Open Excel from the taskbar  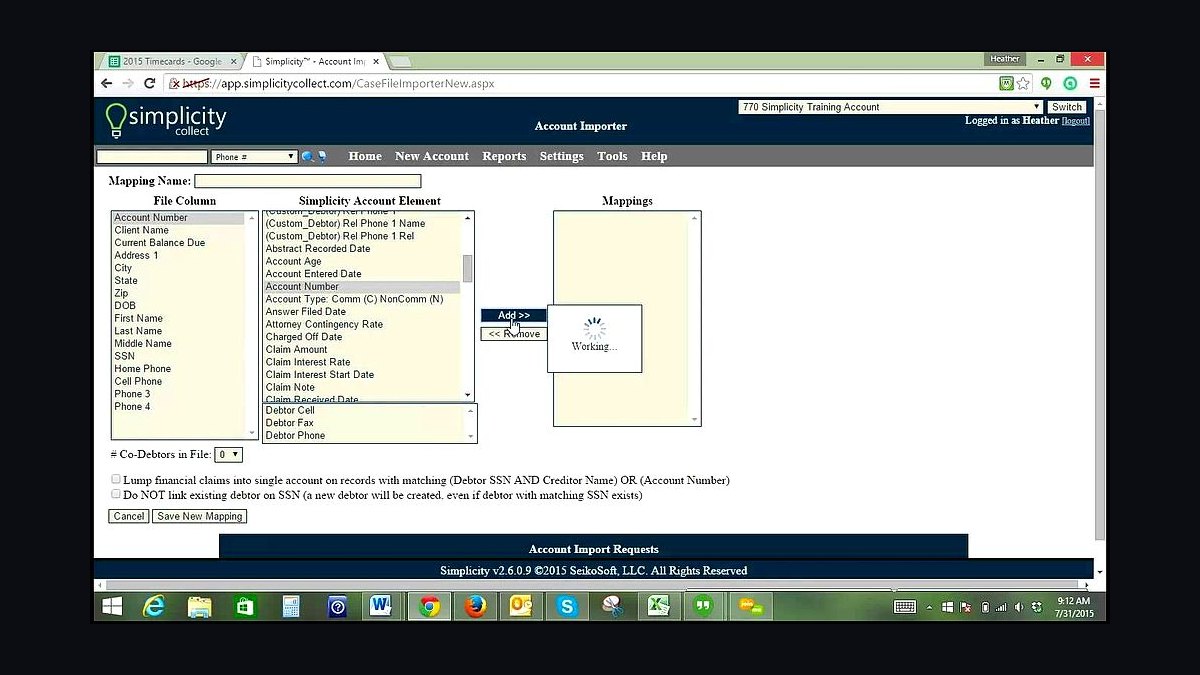point(658,606)
